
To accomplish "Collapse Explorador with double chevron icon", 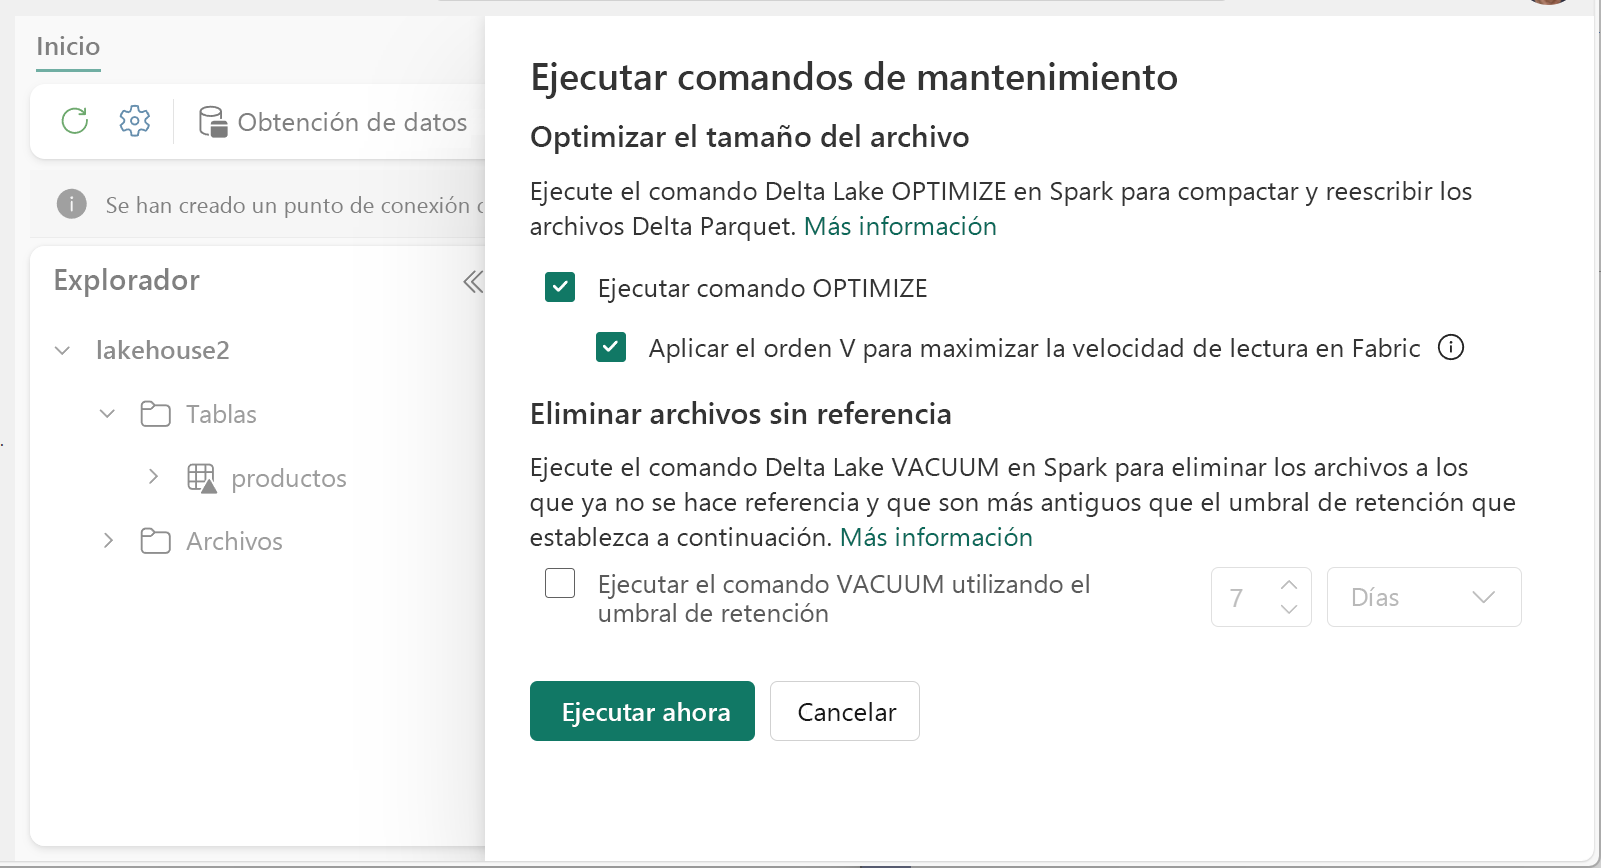I will pos(473,282).
